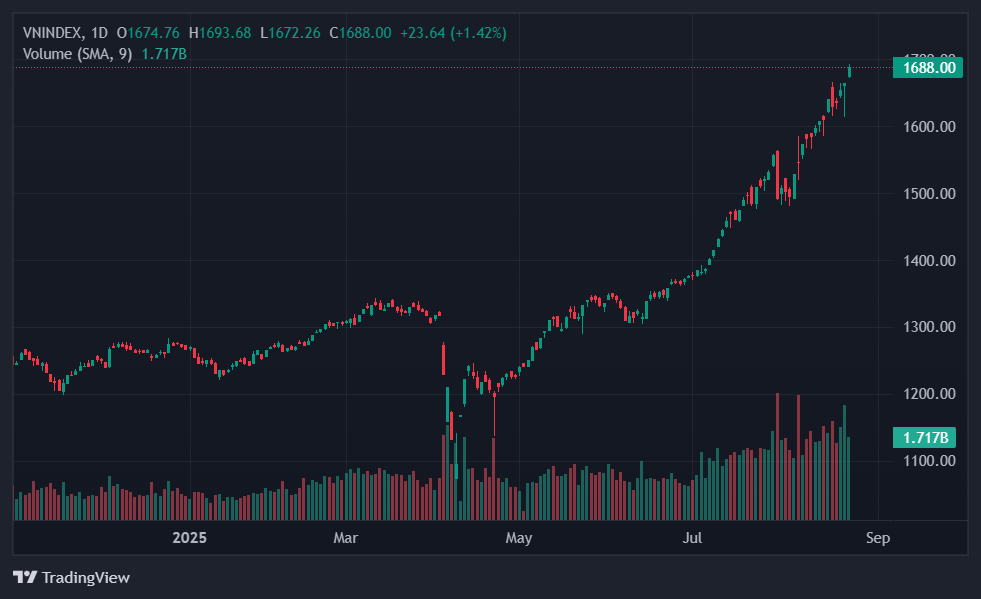Click the Volume (SMA, 9) indicator label
This screenshot has height=599, width=981.
(78, 54)
